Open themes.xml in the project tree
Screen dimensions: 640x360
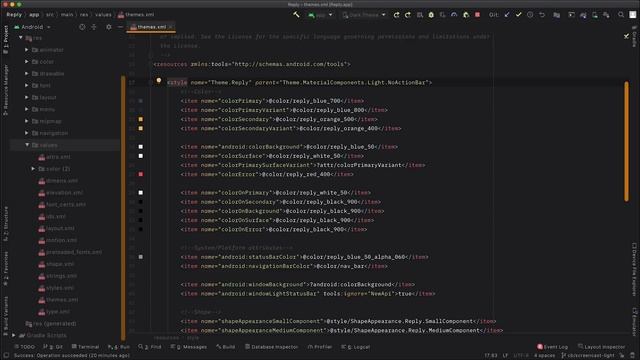(58, 300)
